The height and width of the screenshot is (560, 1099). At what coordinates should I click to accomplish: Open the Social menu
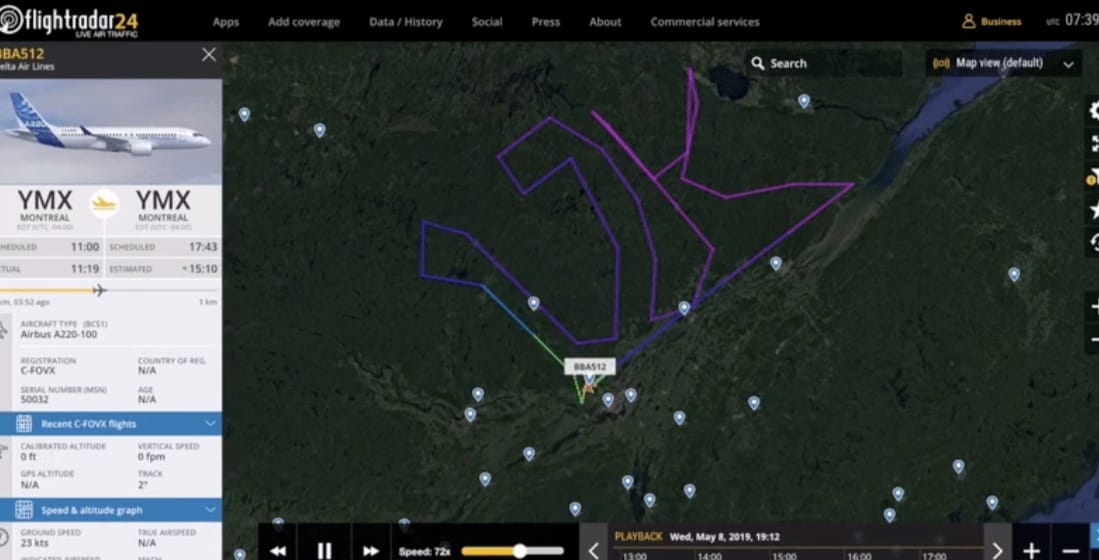click(486, 22)
